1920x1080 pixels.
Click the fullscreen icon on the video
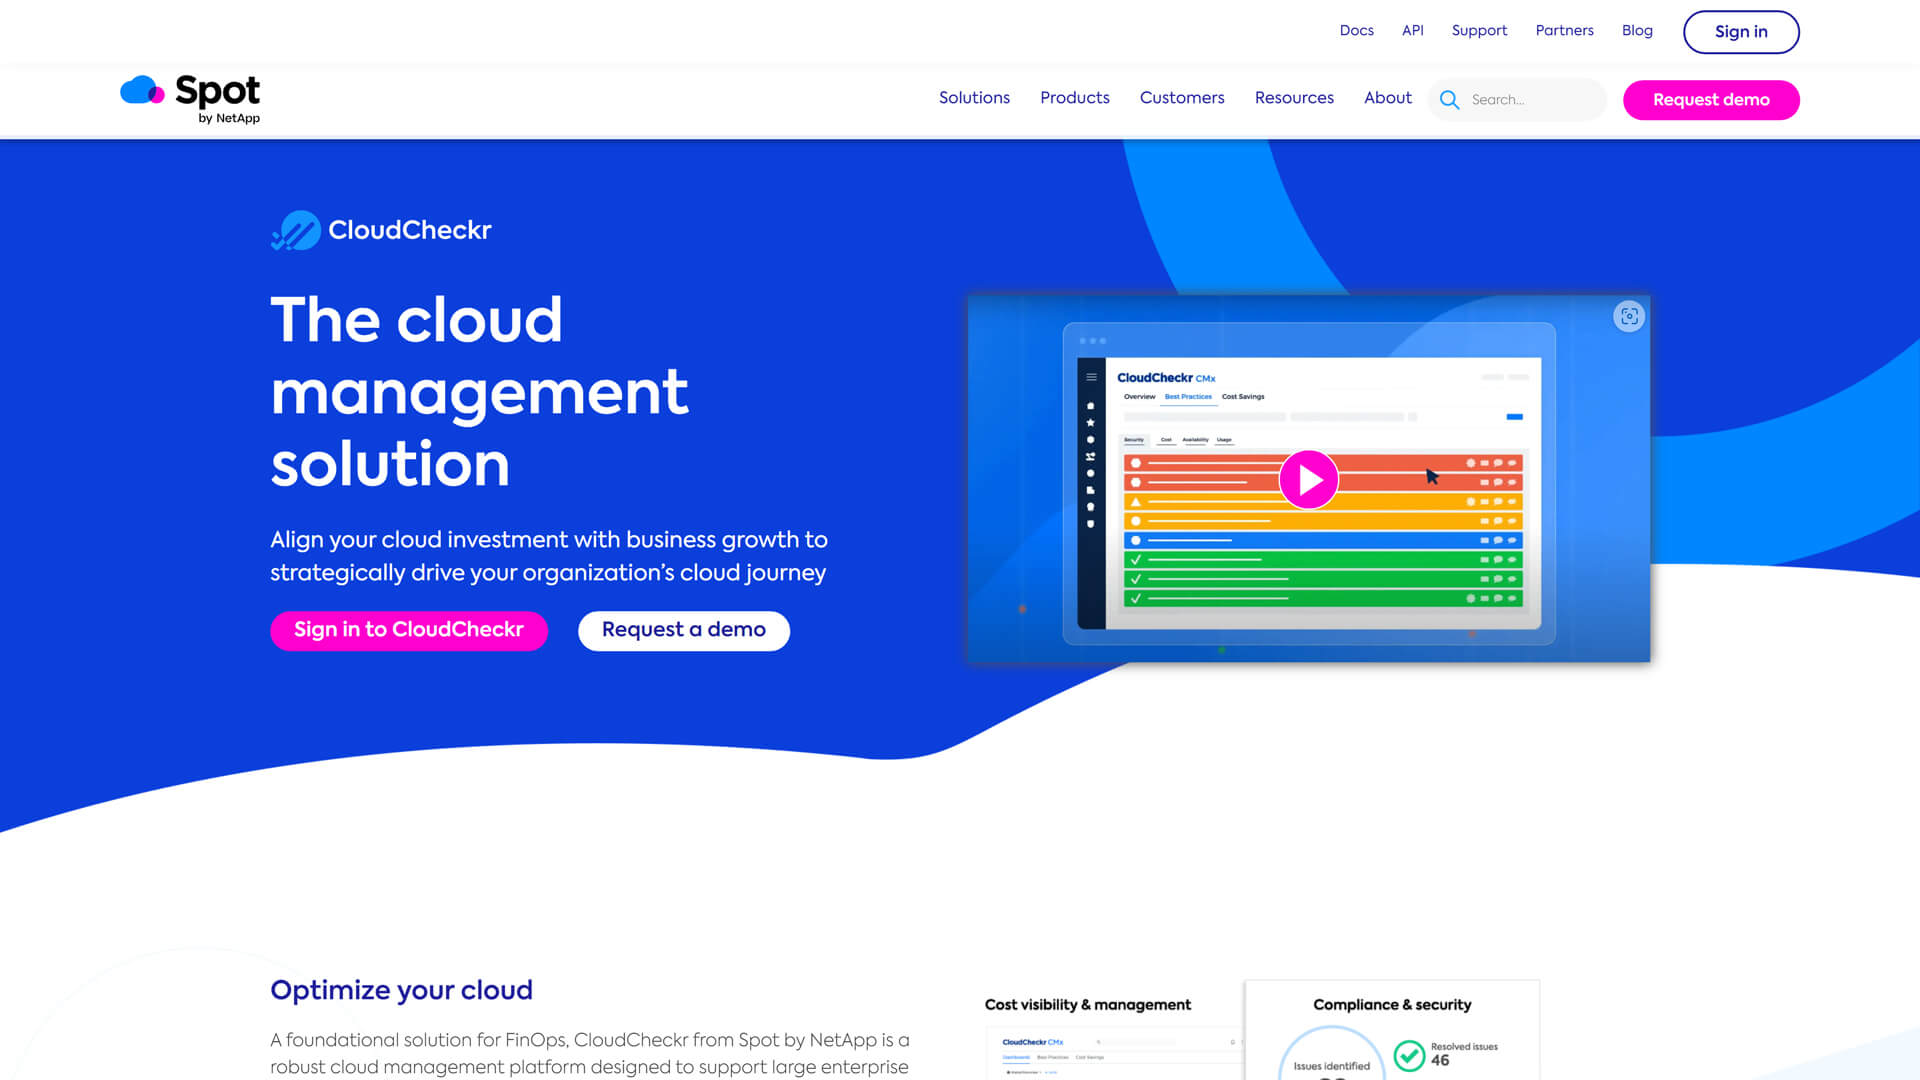1629,317
